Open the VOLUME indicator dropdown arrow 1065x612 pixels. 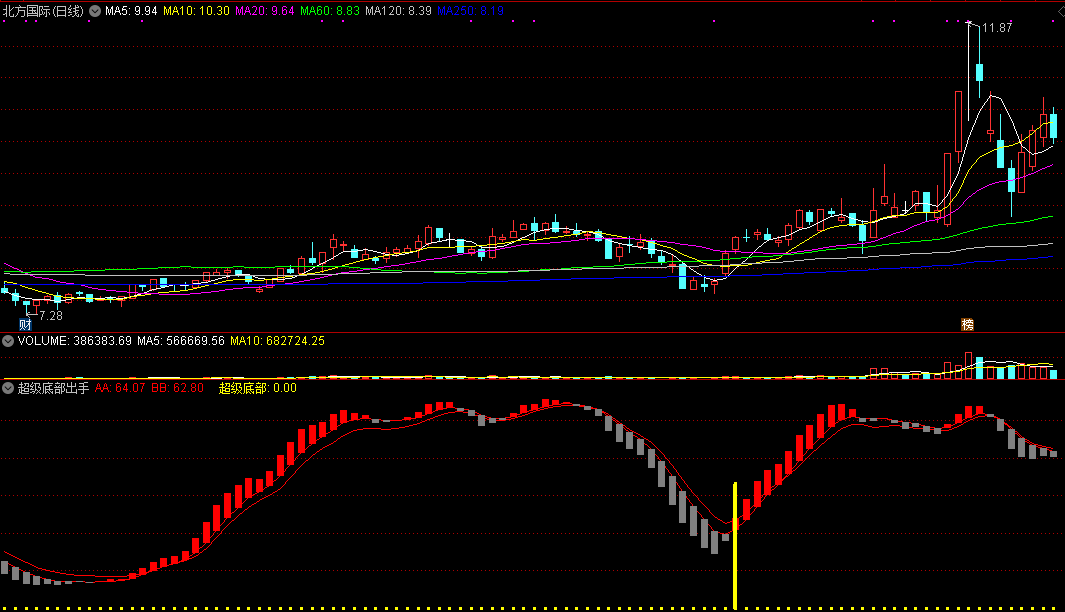(x=8, y=341)
